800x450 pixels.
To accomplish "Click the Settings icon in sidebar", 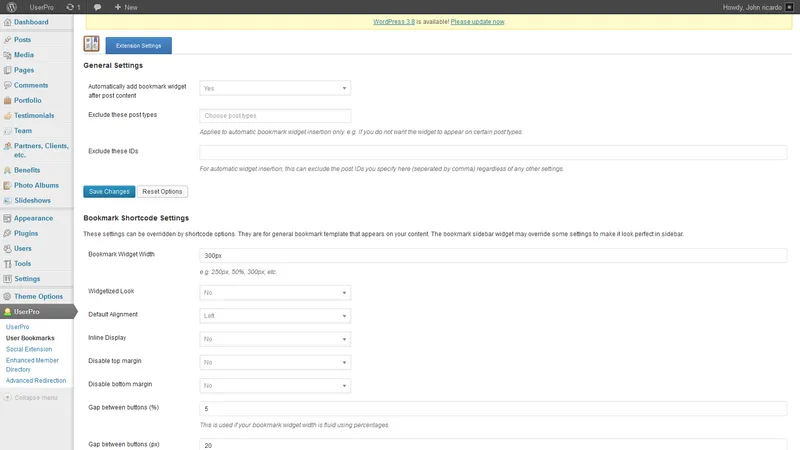I will [x=7, y=279].
